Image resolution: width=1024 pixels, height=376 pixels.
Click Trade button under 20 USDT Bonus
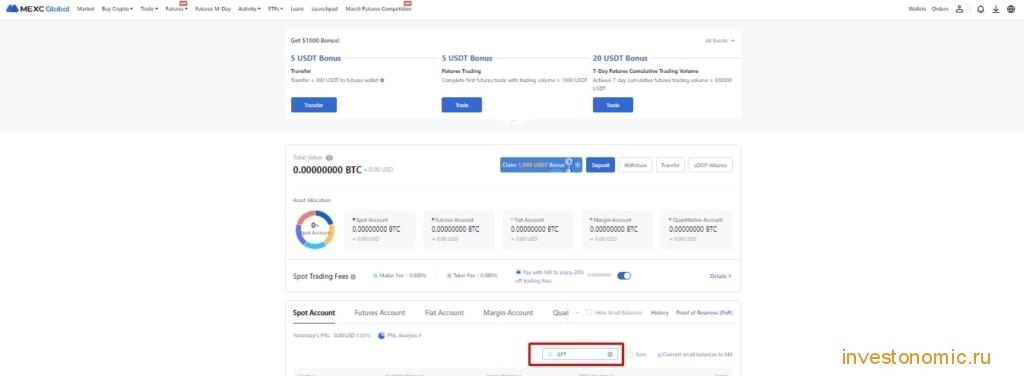(613, 104)
